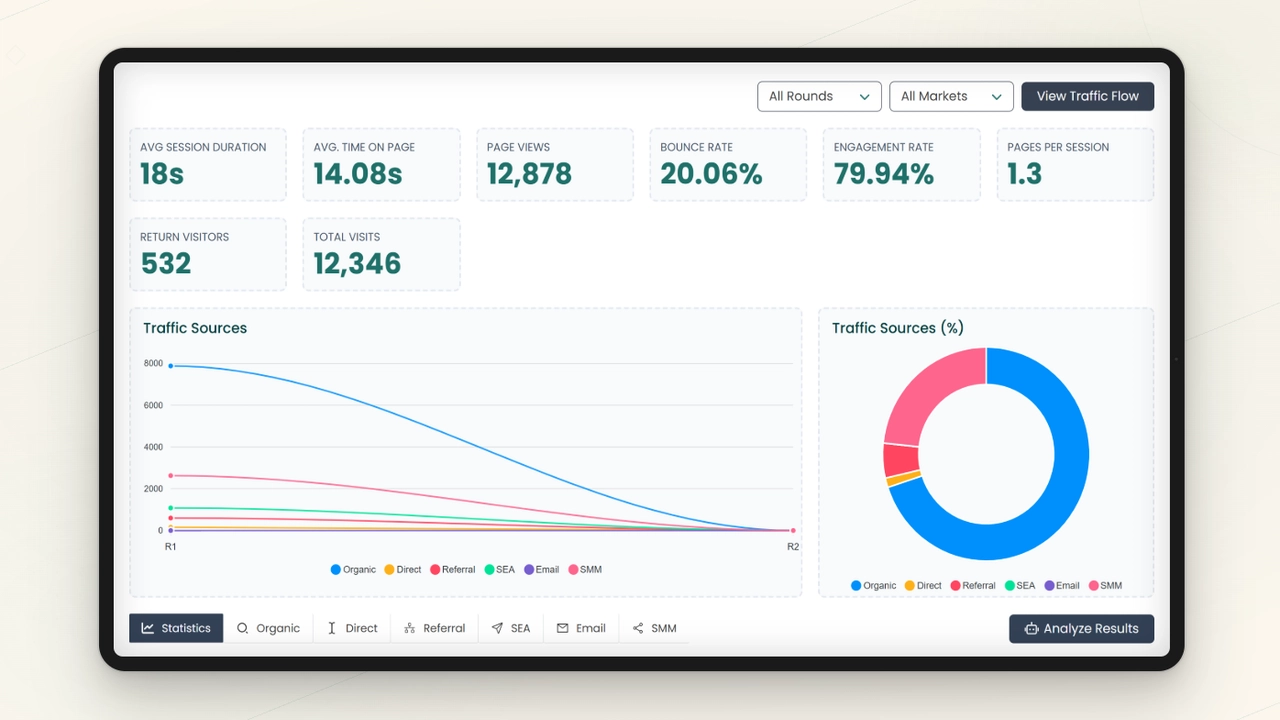Select the SMM share icon
The image size is (1280, 720).
638,628
